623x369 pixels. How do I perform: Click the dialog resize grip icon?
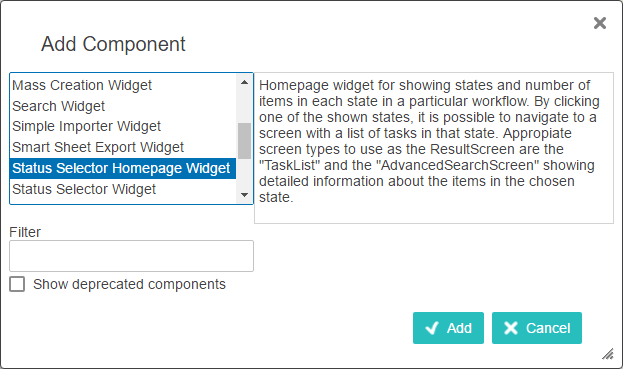coord(608,354)
